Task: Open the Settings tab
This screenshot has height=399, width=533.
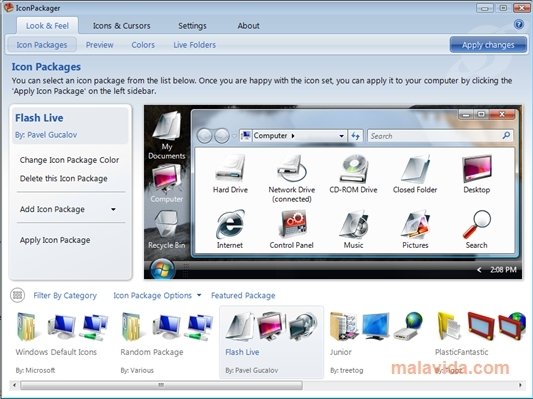Action: [192, 25]
